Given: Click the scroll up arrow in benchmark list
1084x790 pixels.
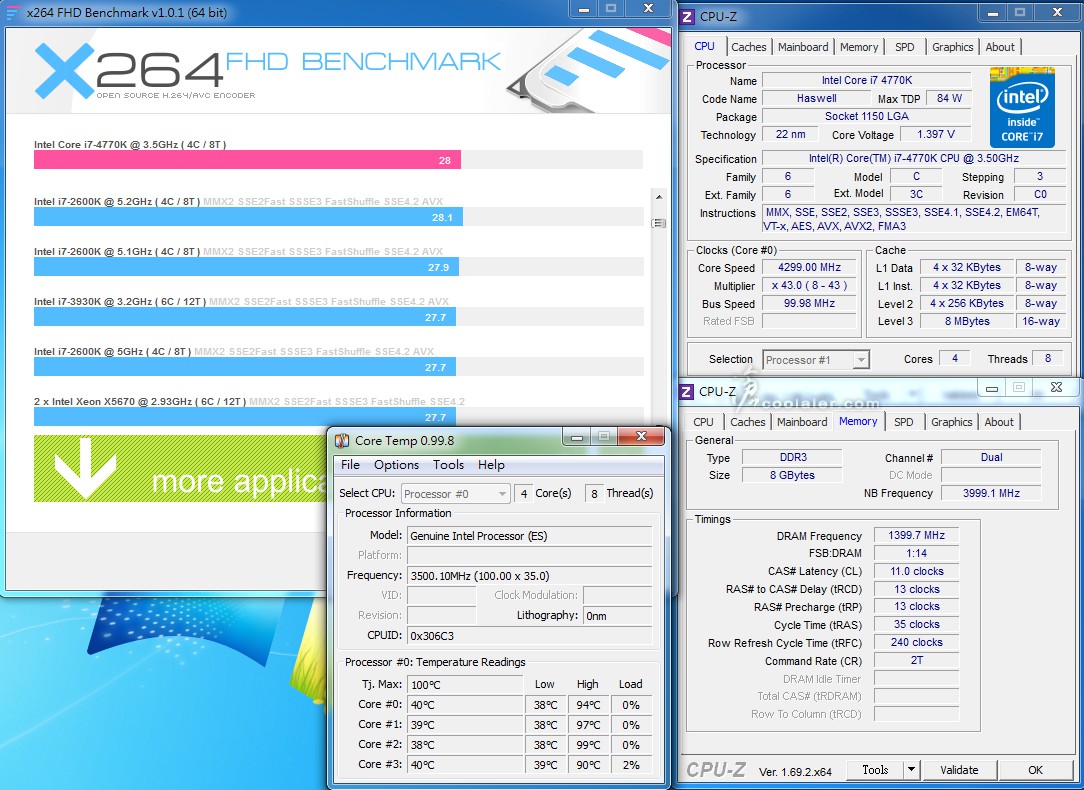Looking at the screenshot, I should 659,197.
